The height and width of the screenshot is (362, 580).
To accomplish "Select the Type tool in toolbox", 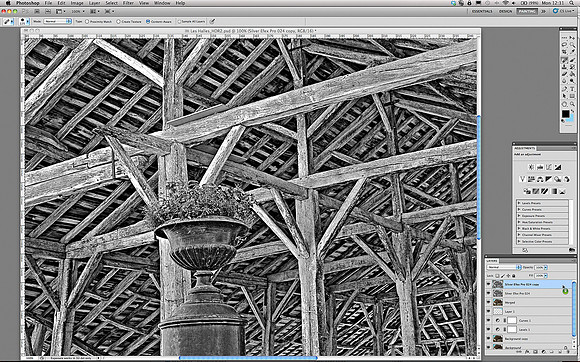I will point(572,90).
